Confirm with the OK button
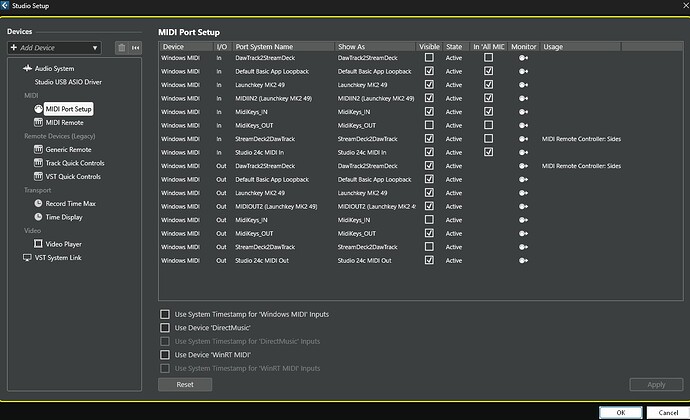This screenshot has height=420, width=690. pos(621,413)
